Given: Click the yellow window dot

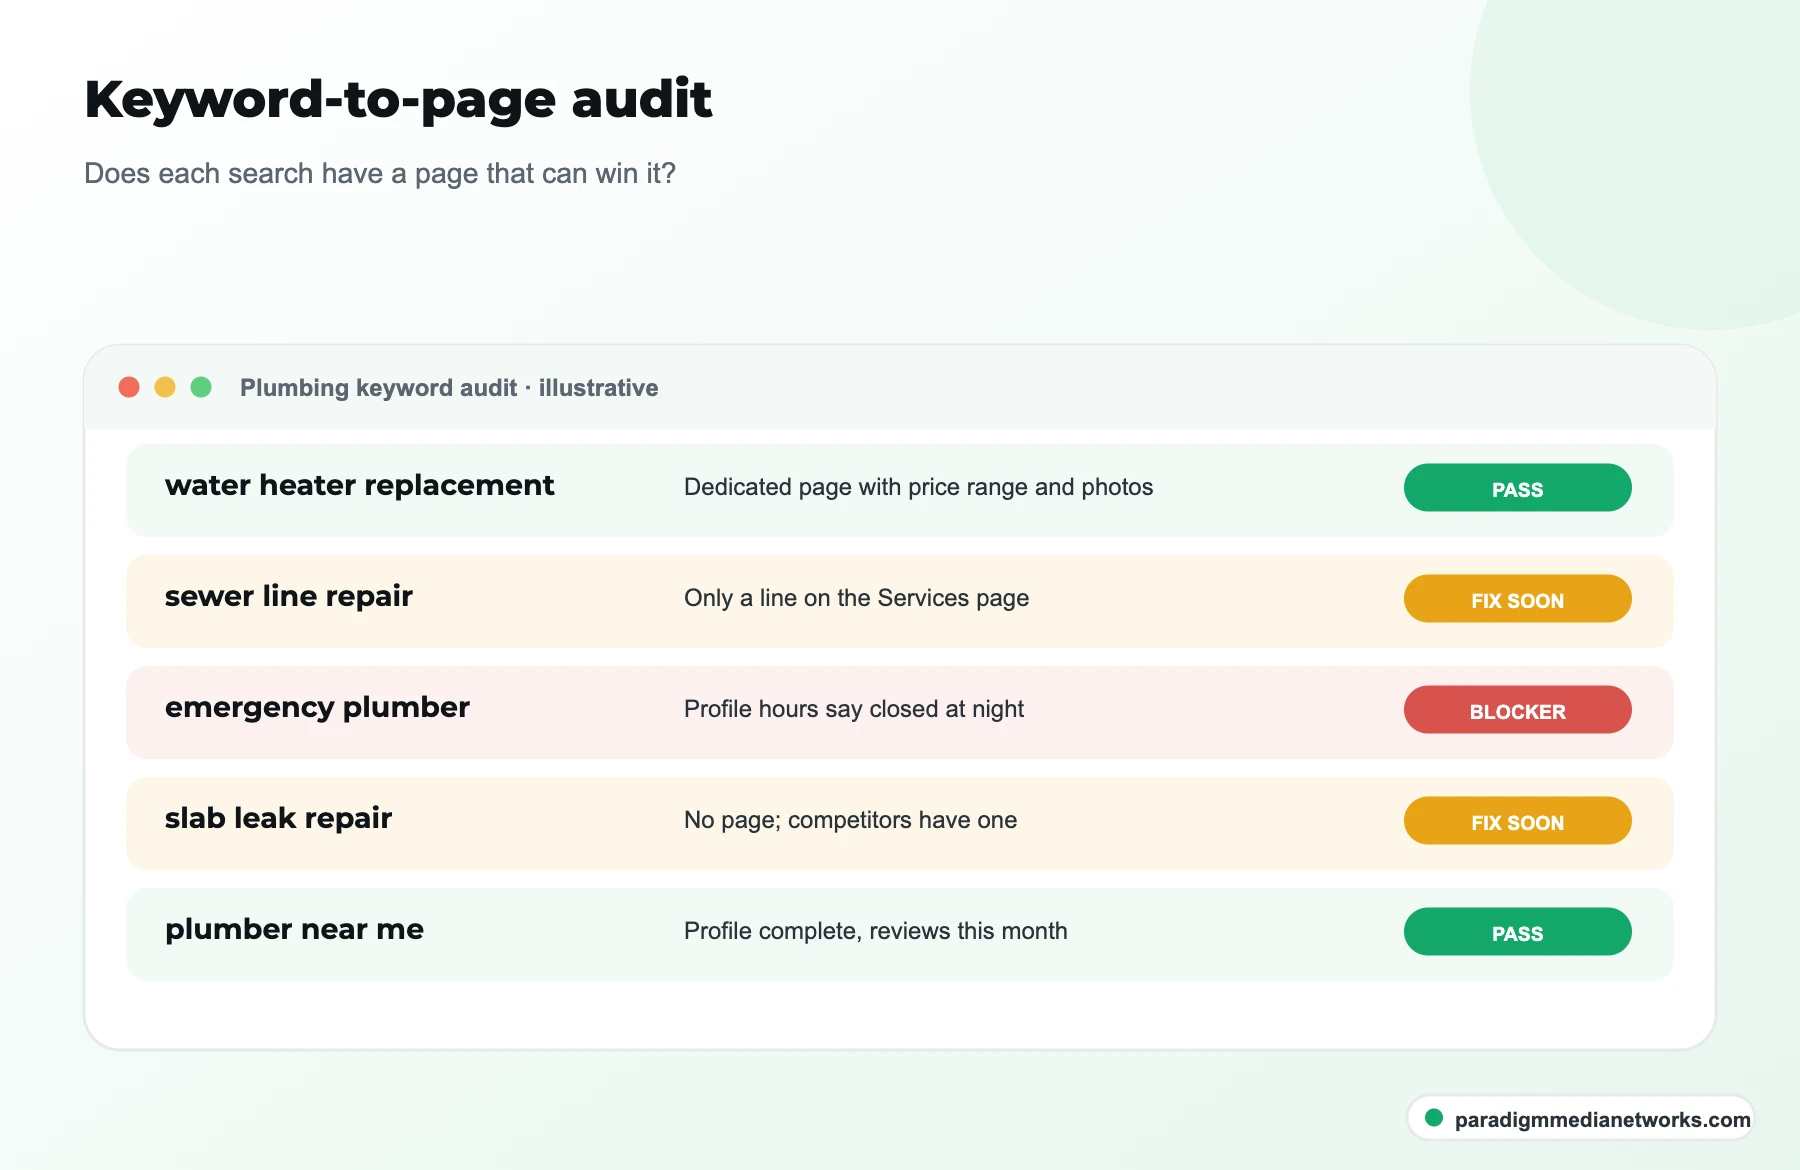Looking at the screenshot, I should coord(165,387).
